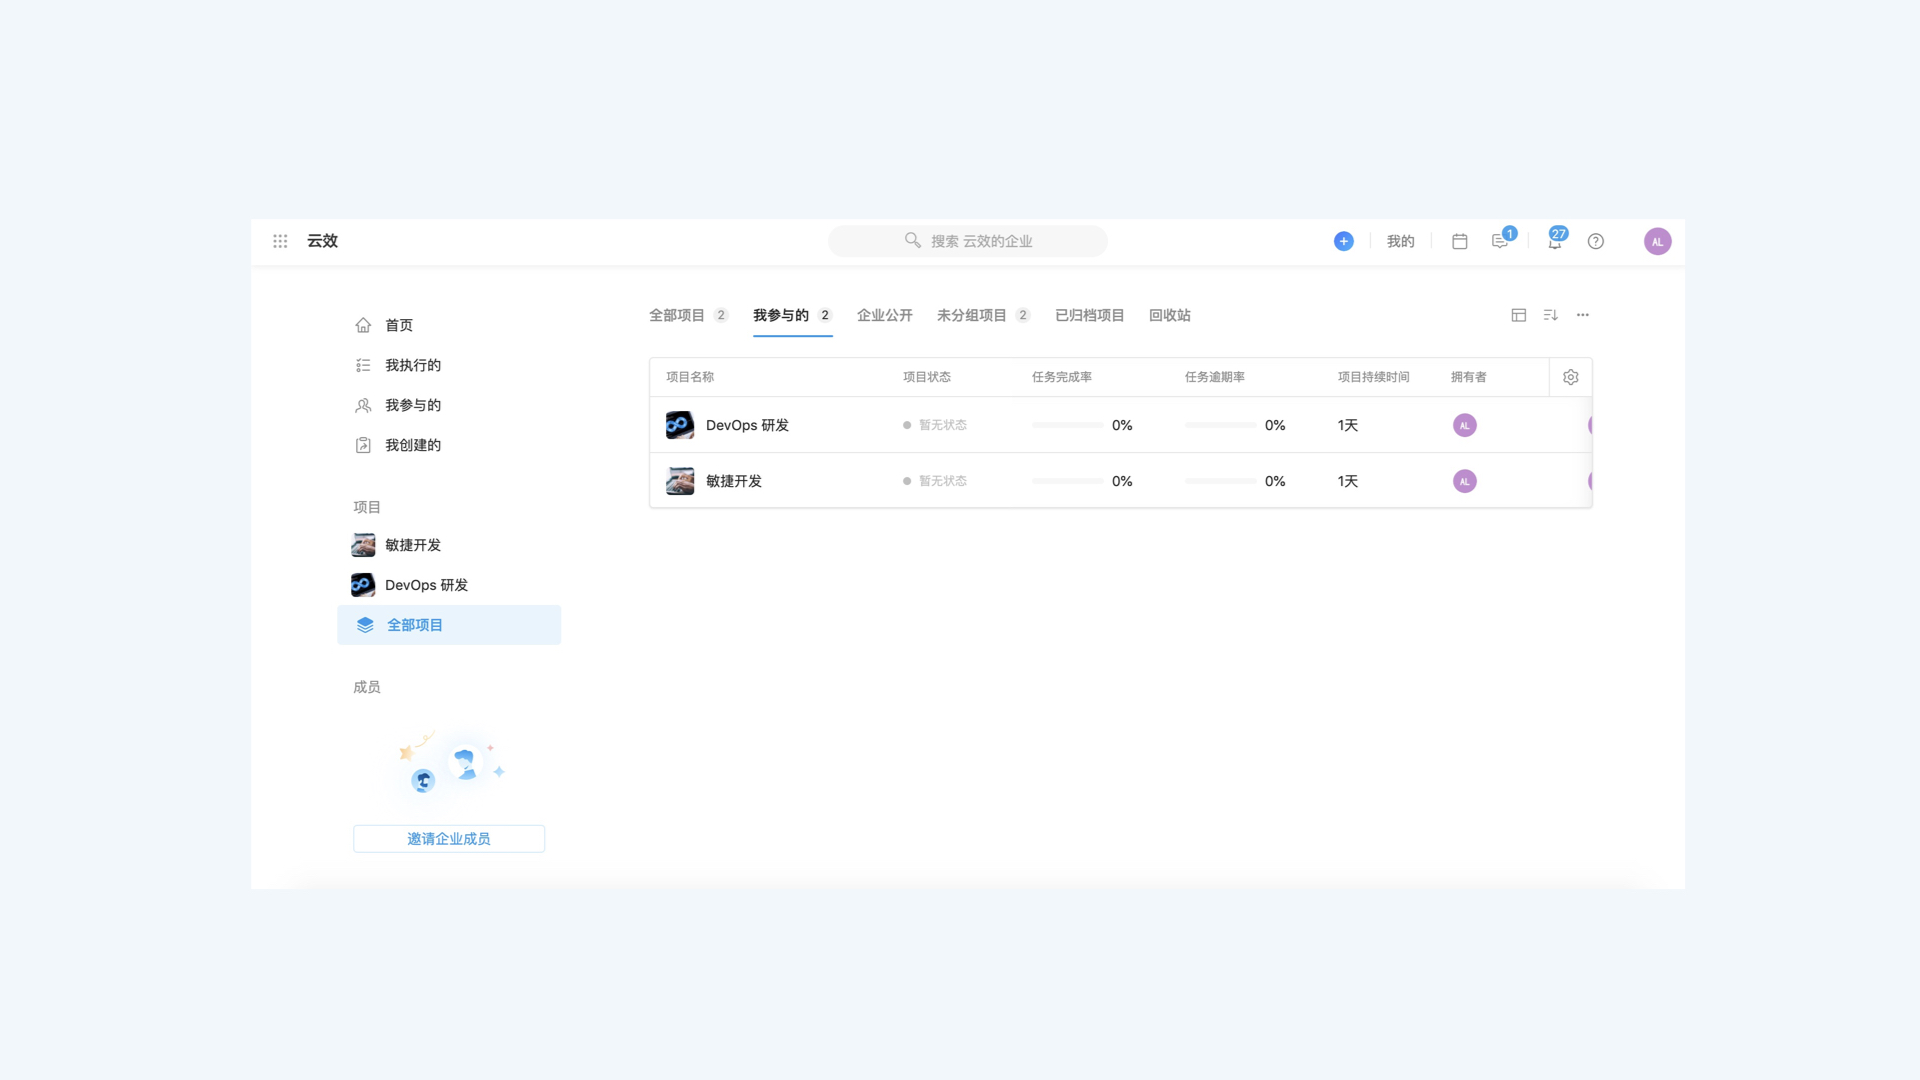The image size is (1920, 1080).
Task: Click 我的 in the top bar
Action: (1400, 241)
